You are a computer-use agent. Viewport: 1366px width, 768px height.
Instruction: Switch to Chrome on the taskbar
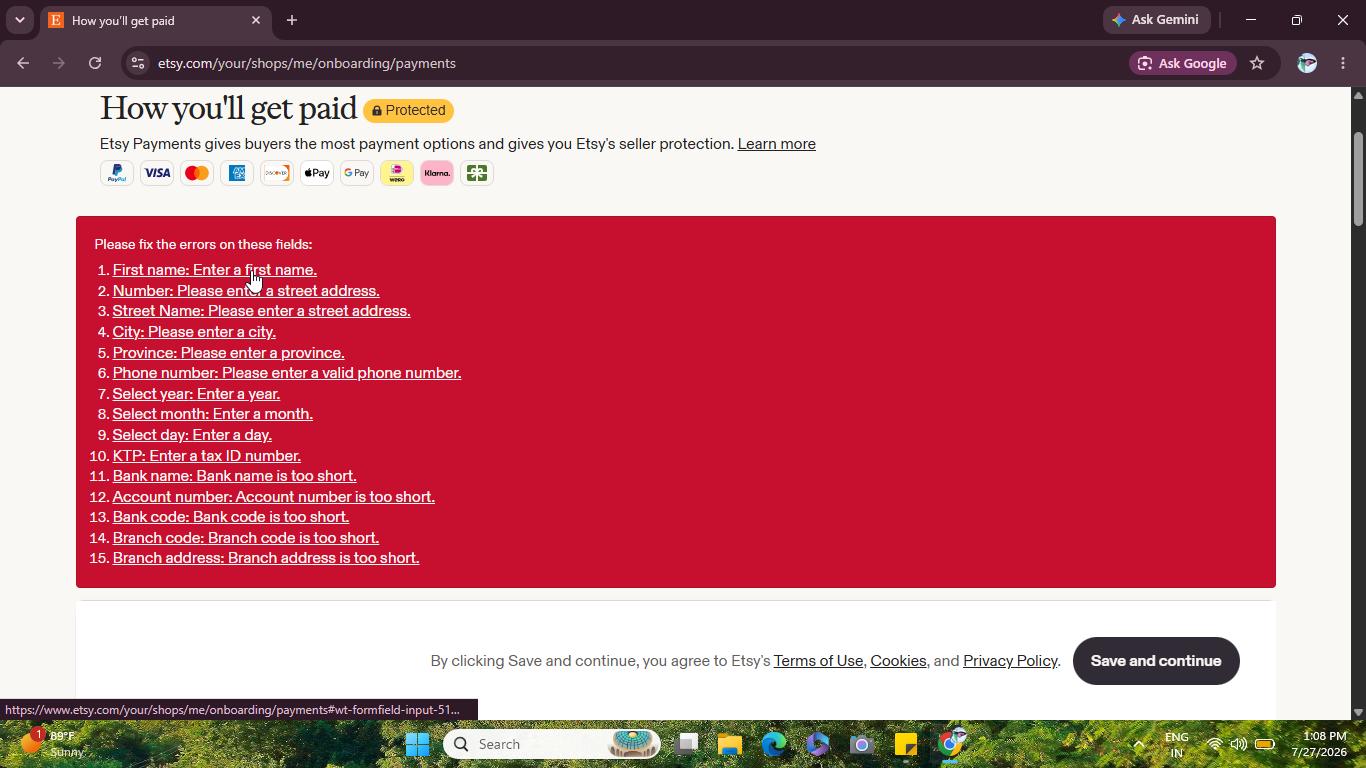[x=950, y=744]
